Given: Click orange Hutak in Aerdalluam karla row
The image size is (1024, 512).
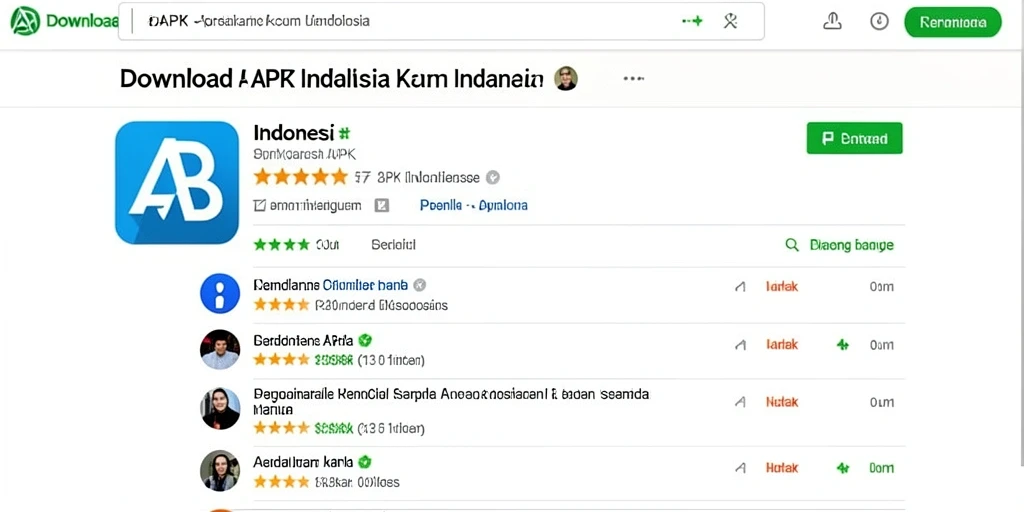Looking at the screenshot, I should pos(782,468).
